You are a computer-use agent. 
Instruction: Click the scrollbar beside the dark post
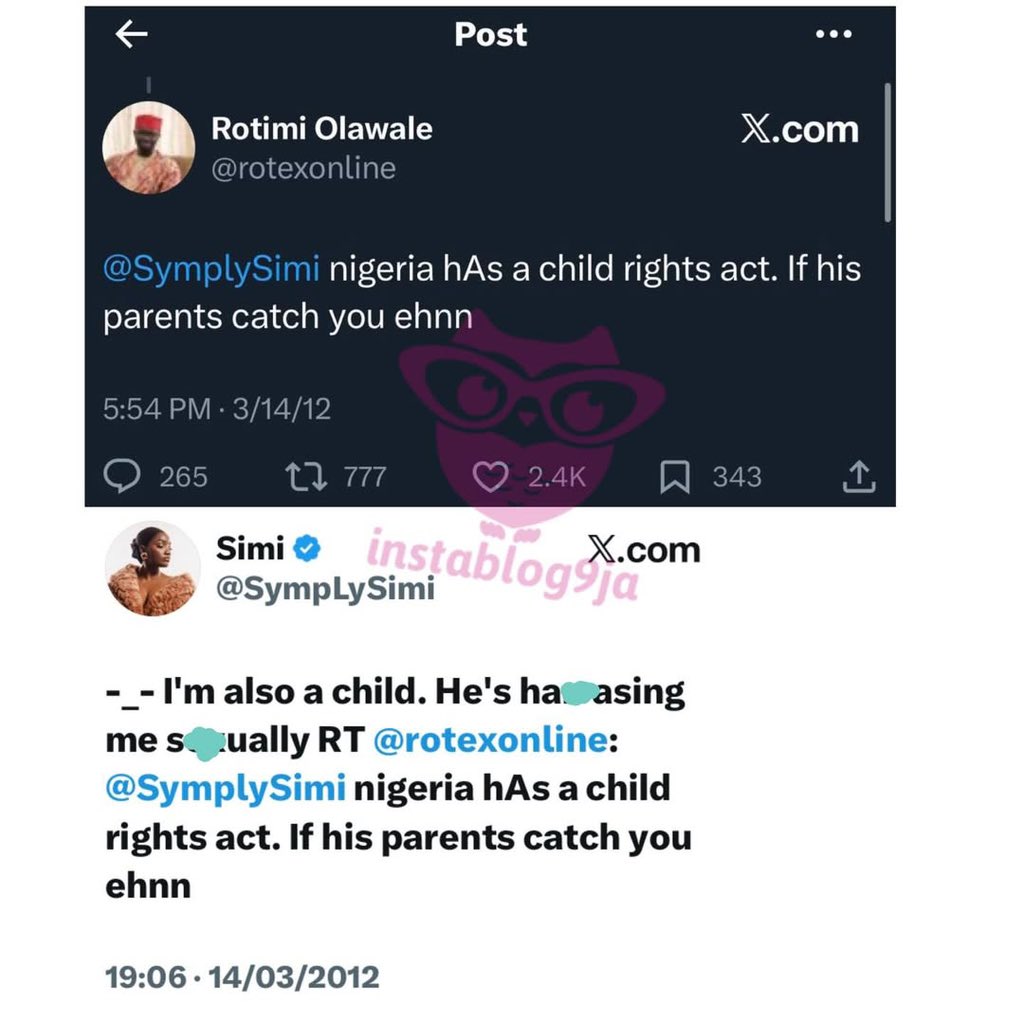coord(888,150)
